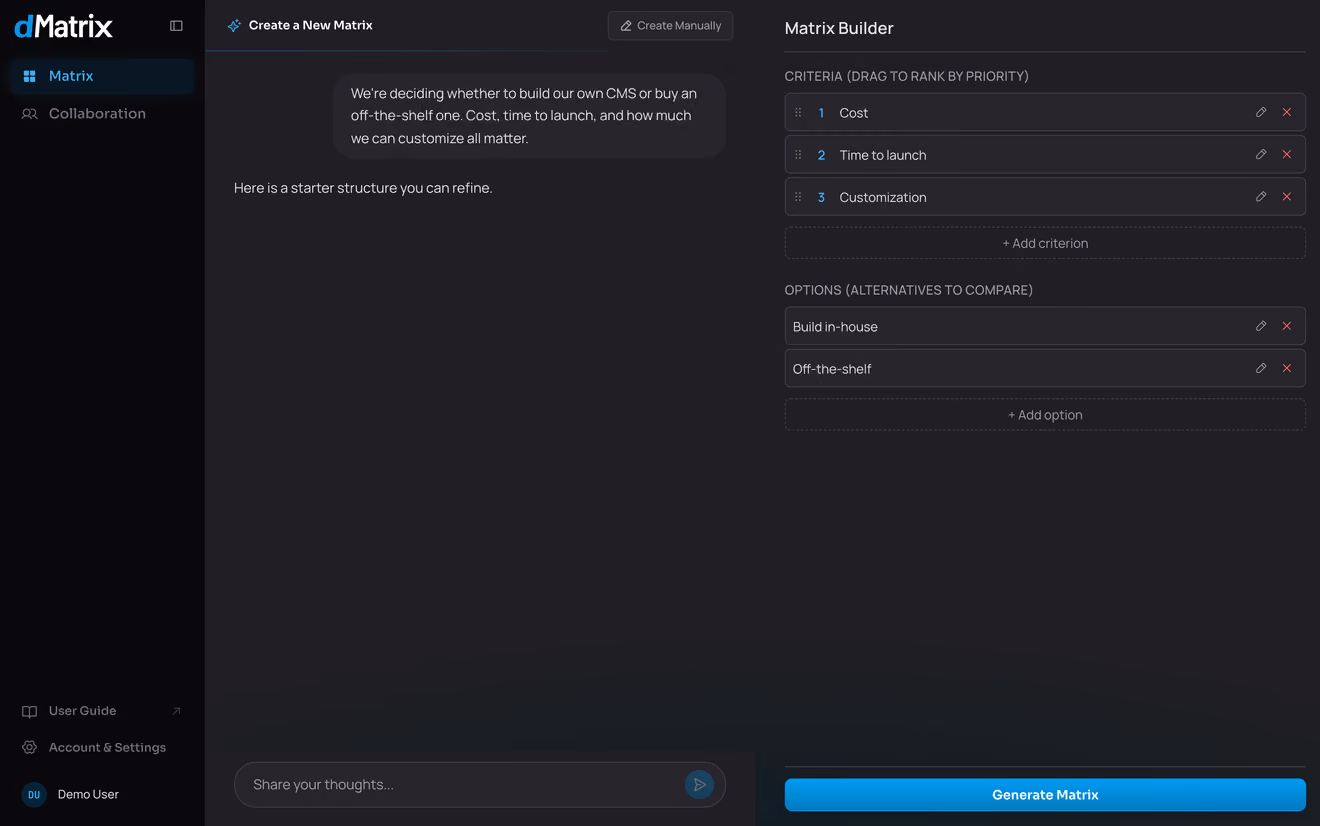Add a new option
The width and height of the screenshot is (1320, 826).
pos(1045,415)
